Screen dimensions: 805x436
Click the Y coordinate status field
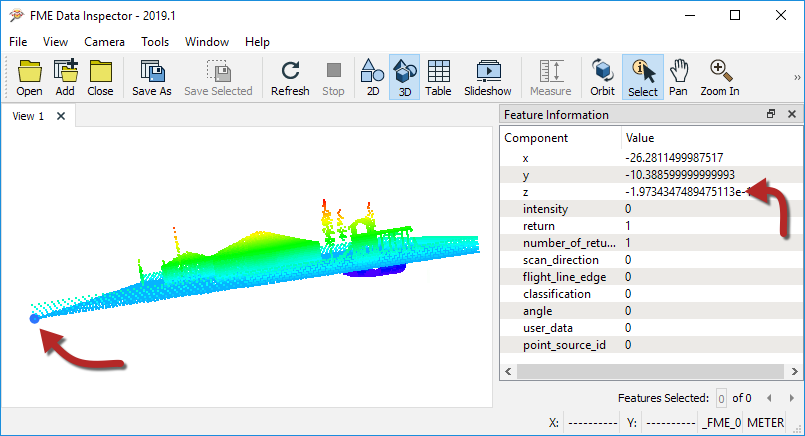(671, 423)
